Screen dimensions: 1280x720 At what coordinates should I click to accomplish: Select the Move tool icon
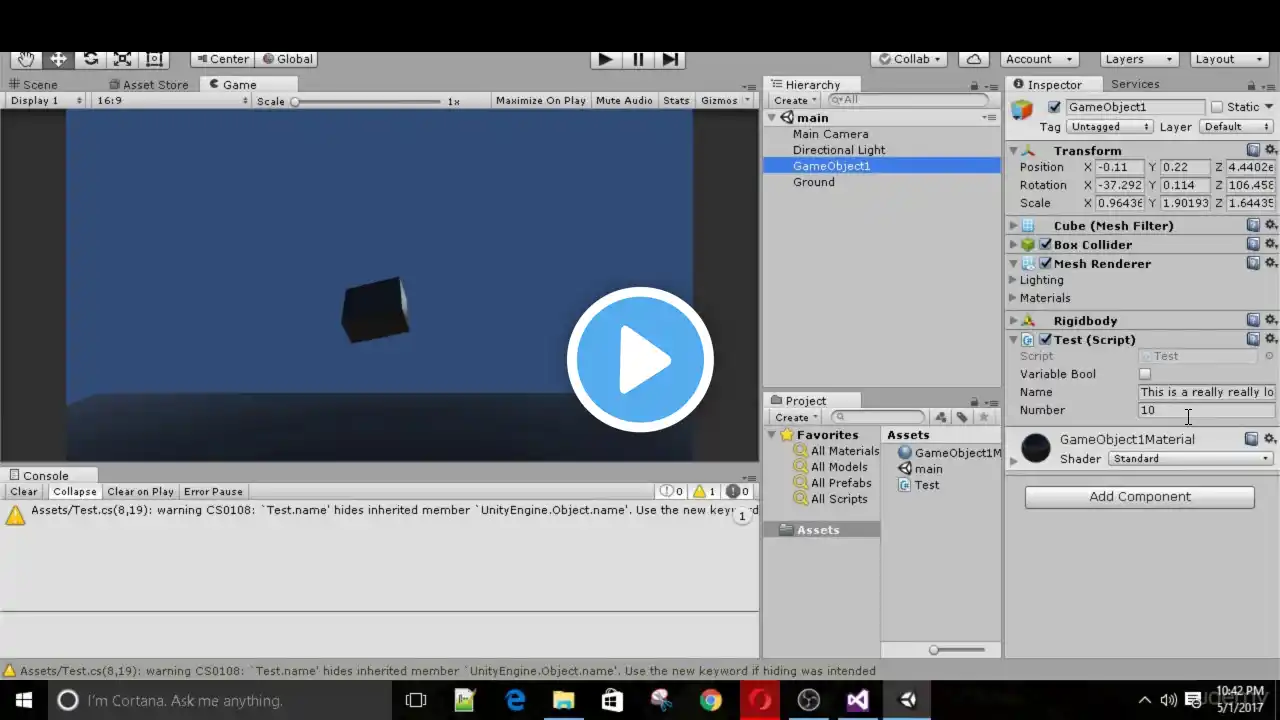[x=58, y=59]
